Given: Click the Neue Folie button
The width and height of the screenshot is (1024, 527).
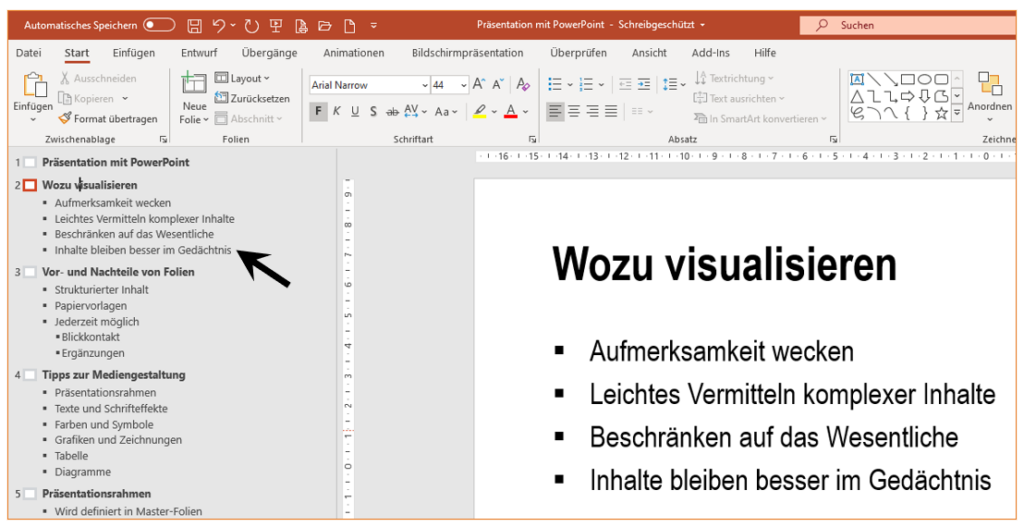Looking at the screenshot, I should tap(194, 98).
